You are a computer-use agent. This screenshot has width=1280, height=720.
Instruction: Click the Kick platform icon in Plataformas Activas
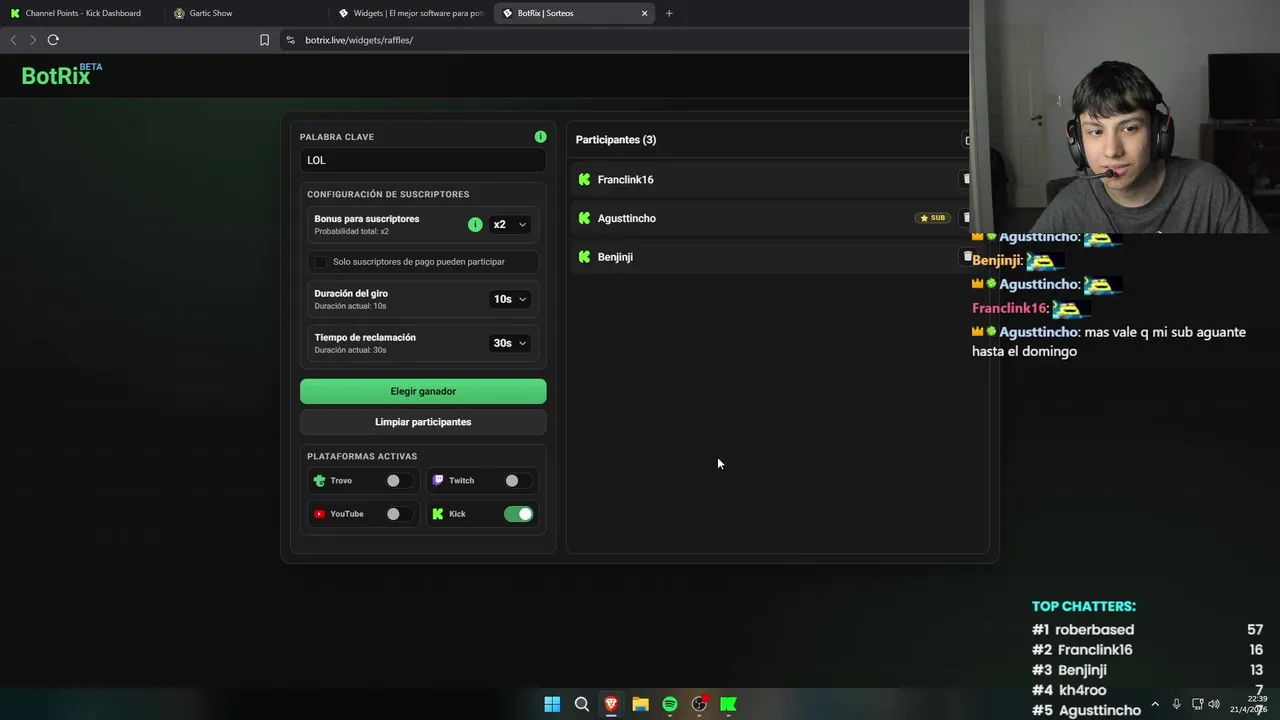[438, 514]
